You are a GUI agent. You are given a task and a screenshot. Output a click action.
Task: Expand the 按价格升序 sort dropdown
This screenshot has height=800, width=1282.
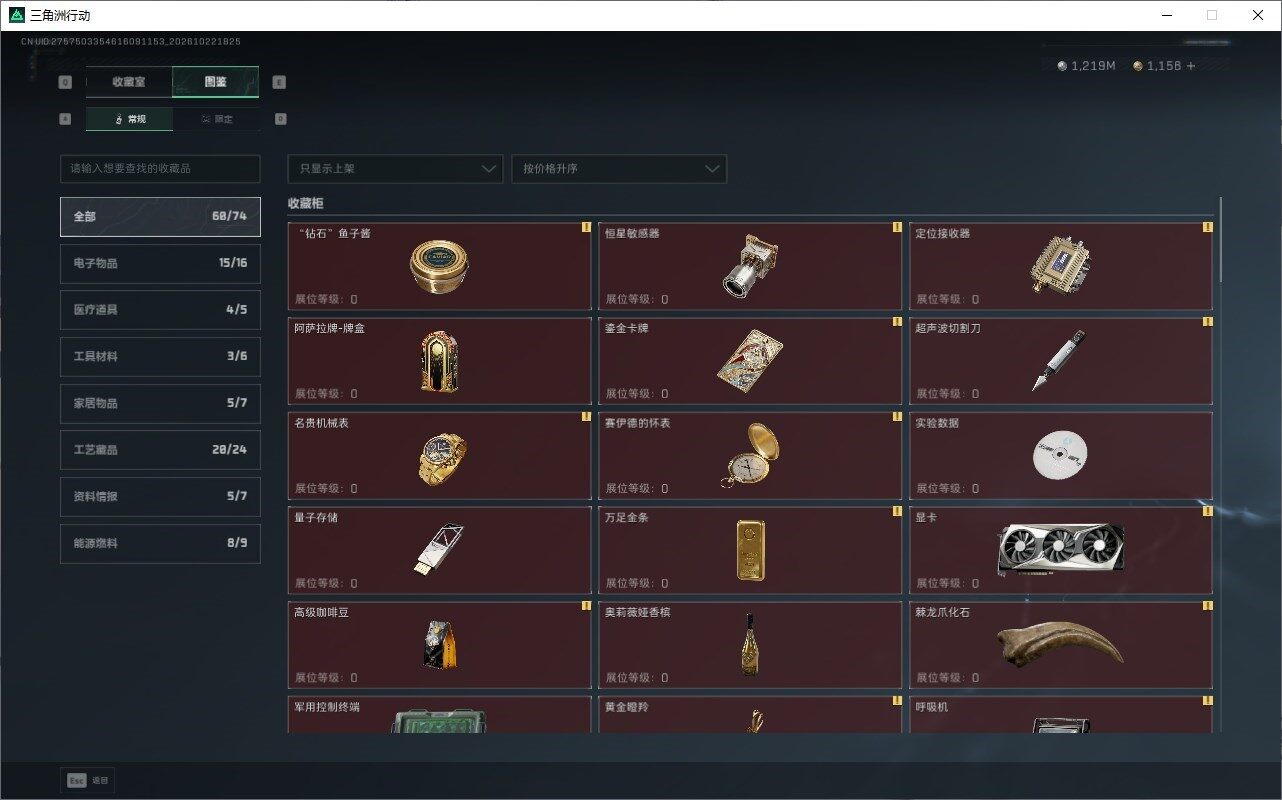tap(619, 169)
